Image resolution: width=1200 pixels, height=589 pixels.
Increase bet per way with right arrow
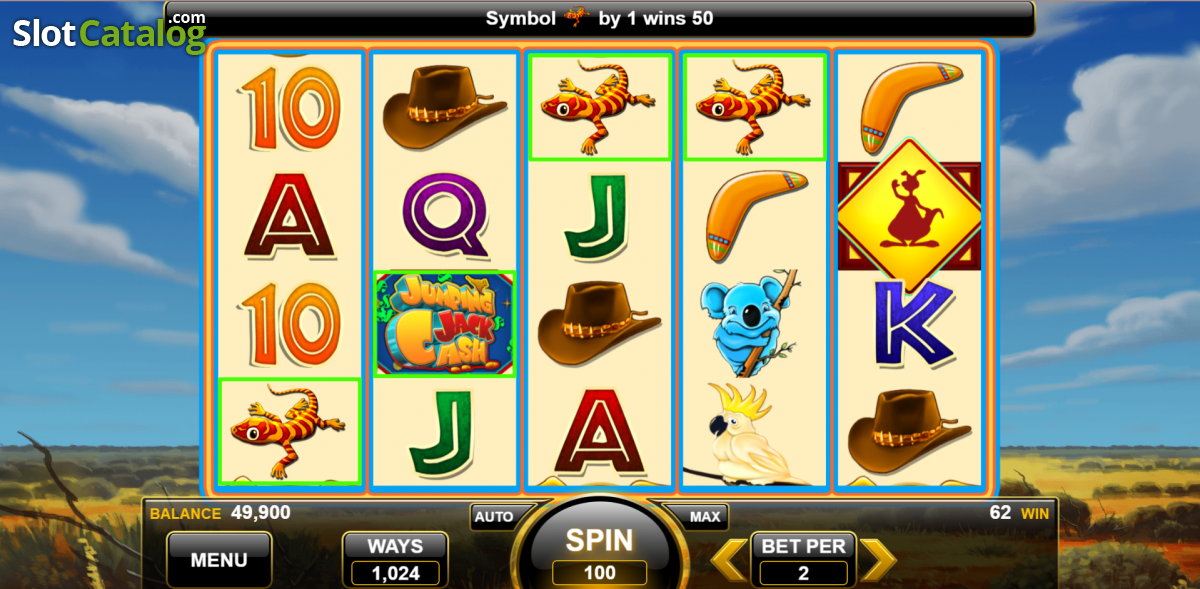point(878,560)
